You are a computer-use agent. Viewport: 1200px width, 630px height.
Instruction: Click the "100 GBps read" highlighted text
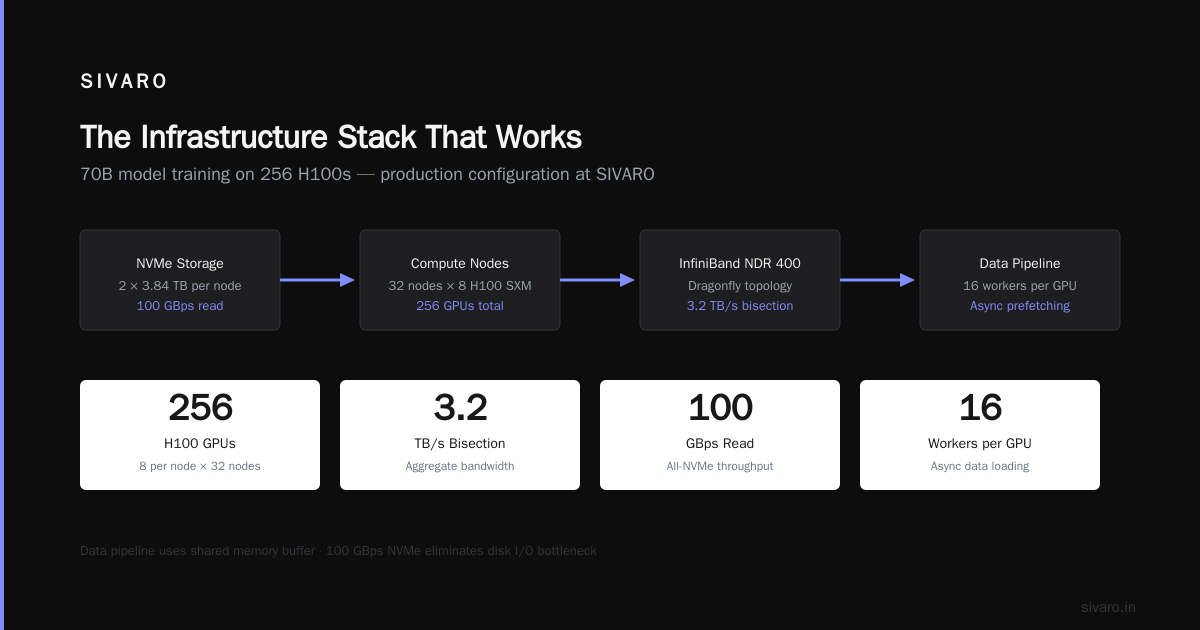pos(180,306)
